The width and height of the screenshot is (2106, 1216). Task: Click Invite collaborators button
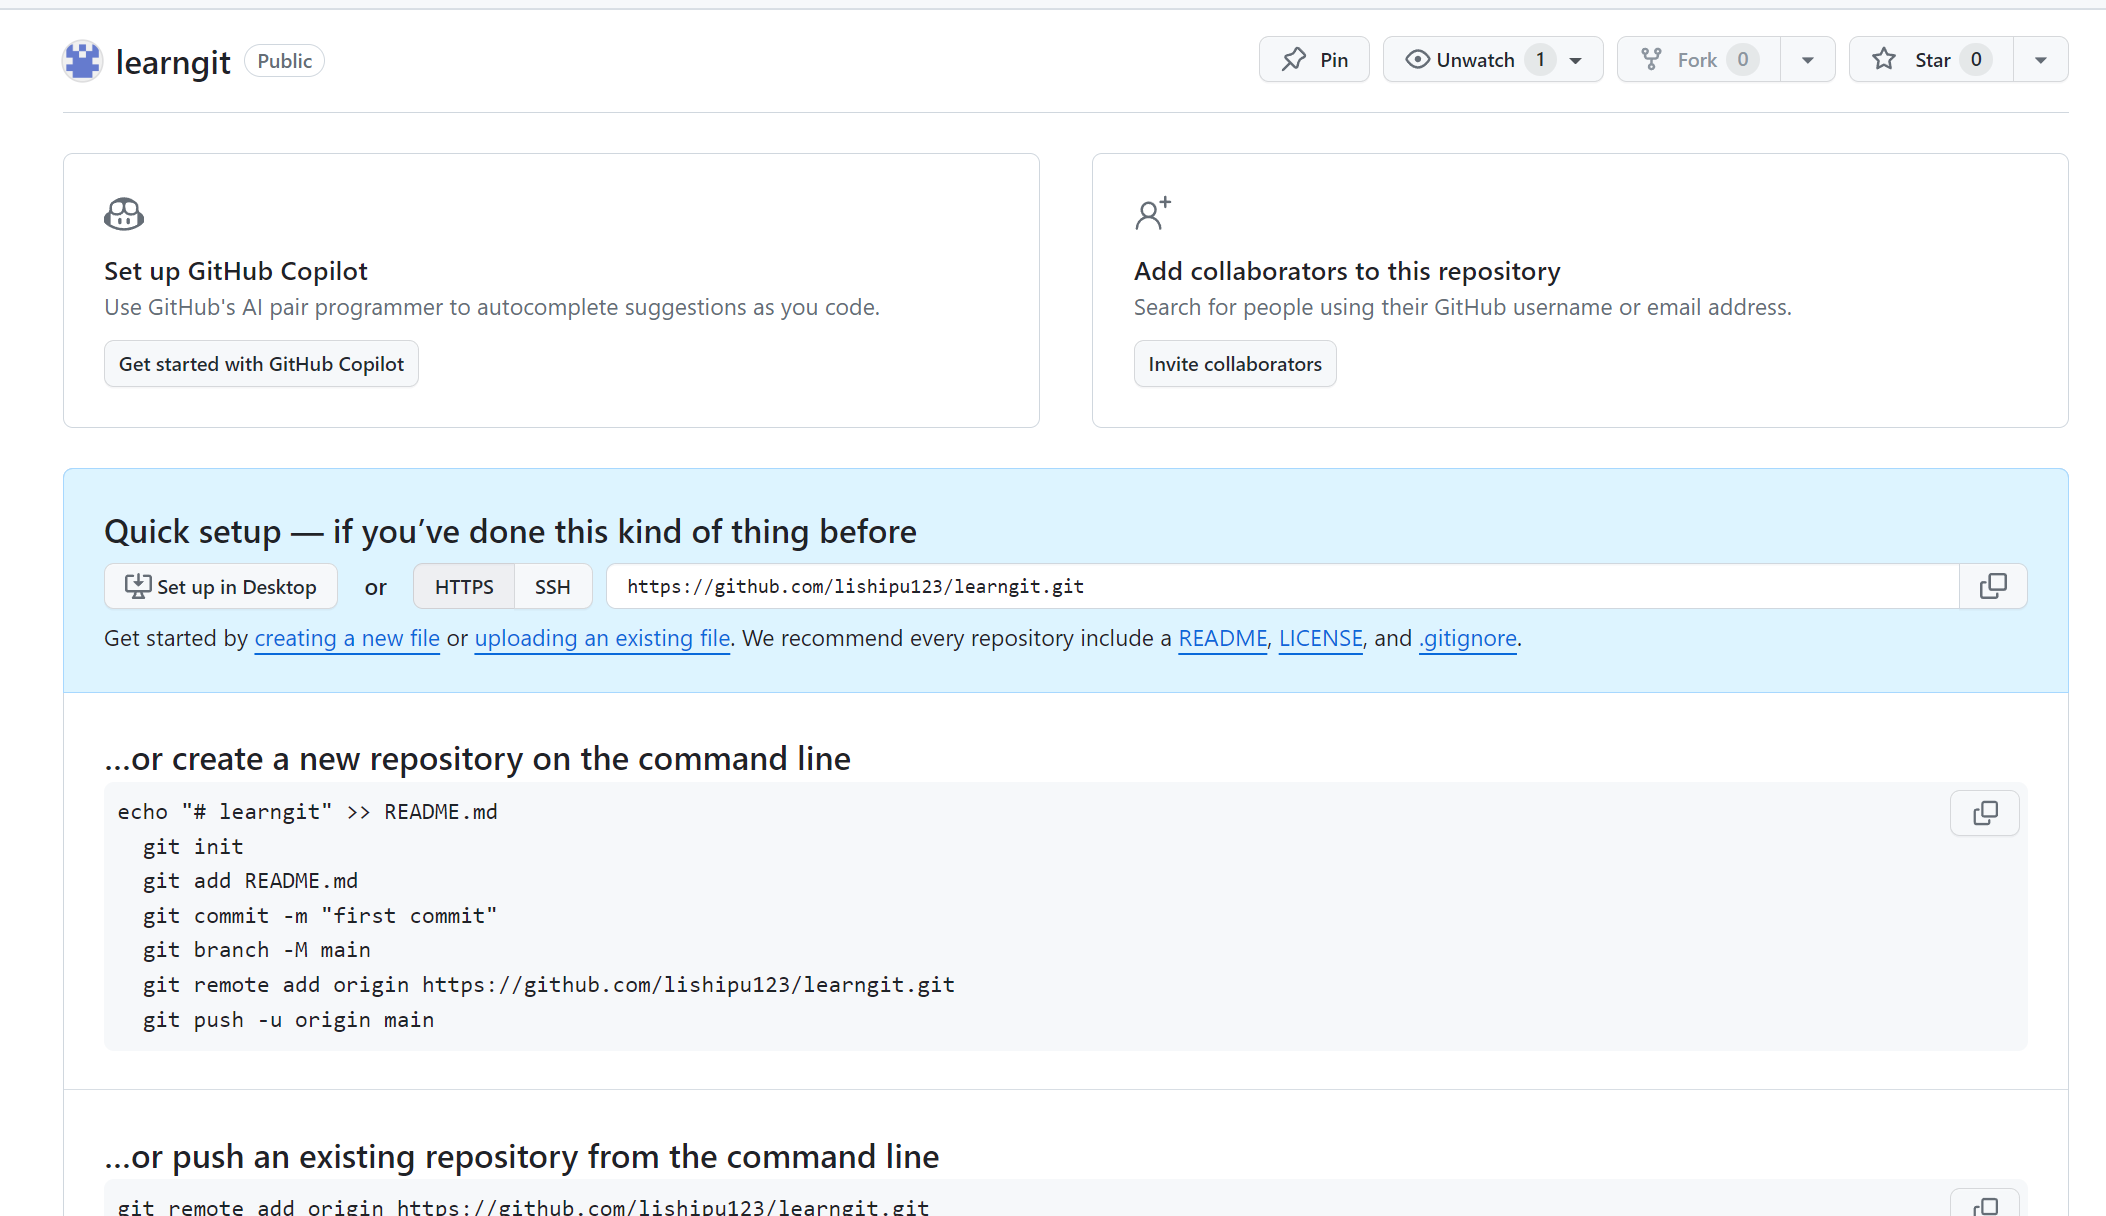pos(1234,364)
